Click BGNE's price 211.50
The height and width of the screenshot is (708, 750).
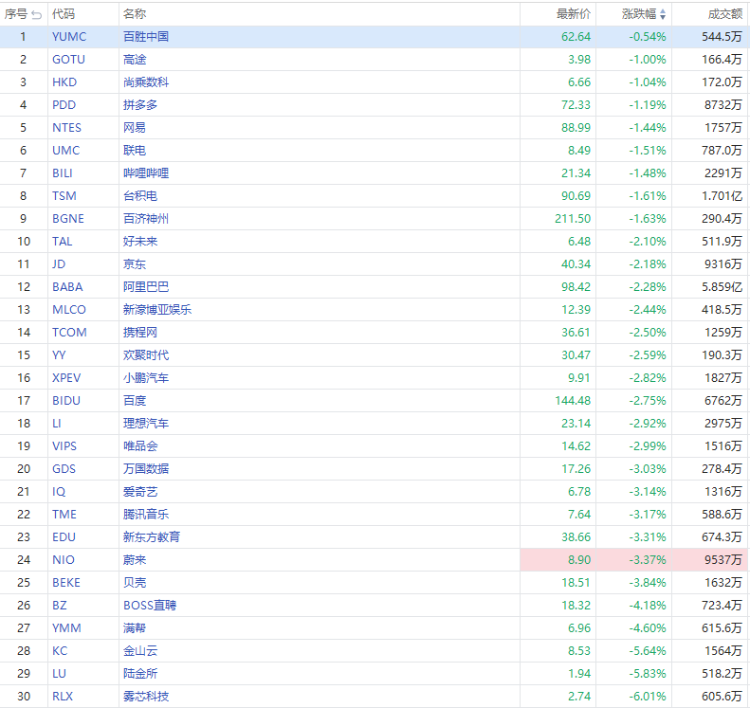pyautogui.click(x=573, y=219)
